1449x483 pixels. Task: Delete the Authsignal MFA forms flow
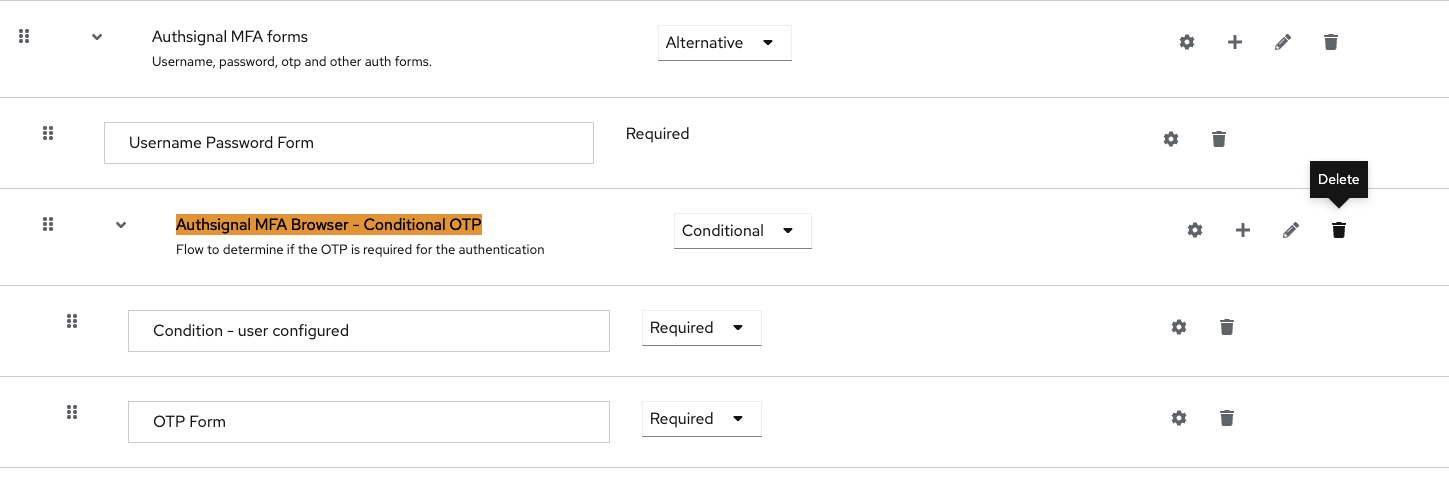coord(1331,42)
